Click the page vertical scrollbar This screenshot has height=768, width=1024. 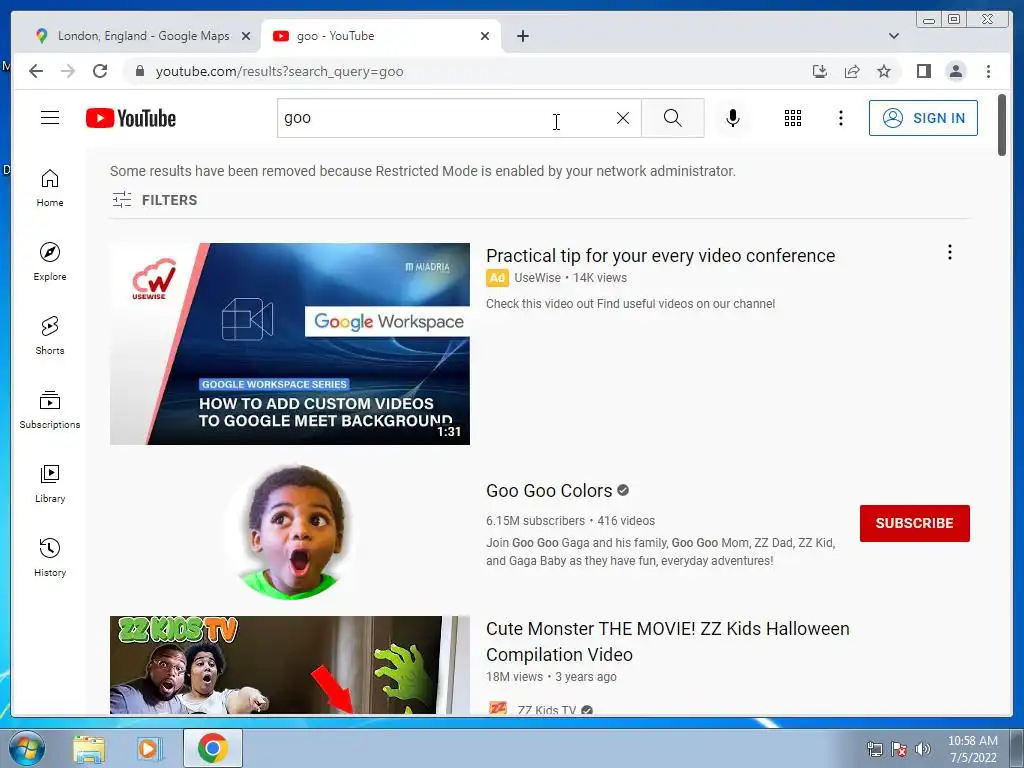(1002, 125)
